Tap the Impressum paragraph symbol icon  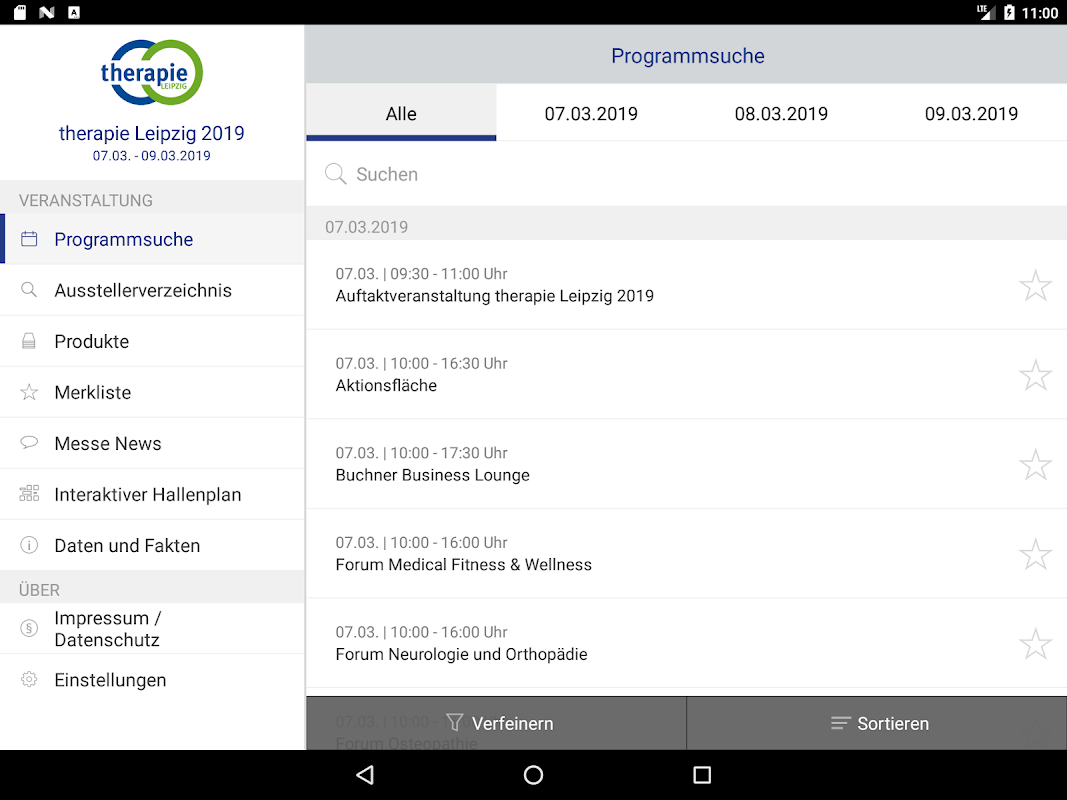pos(29,628)
